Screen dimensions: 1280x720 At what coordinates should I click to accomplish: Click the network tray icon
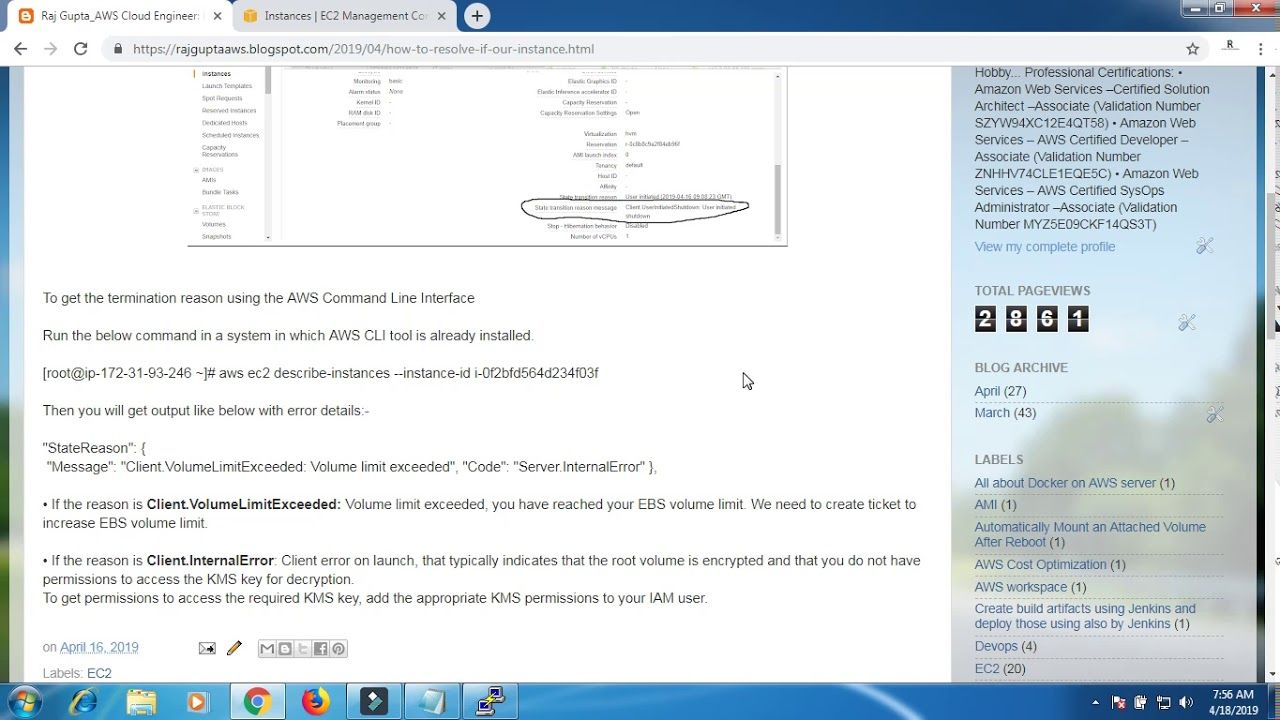click(1163, 702)
